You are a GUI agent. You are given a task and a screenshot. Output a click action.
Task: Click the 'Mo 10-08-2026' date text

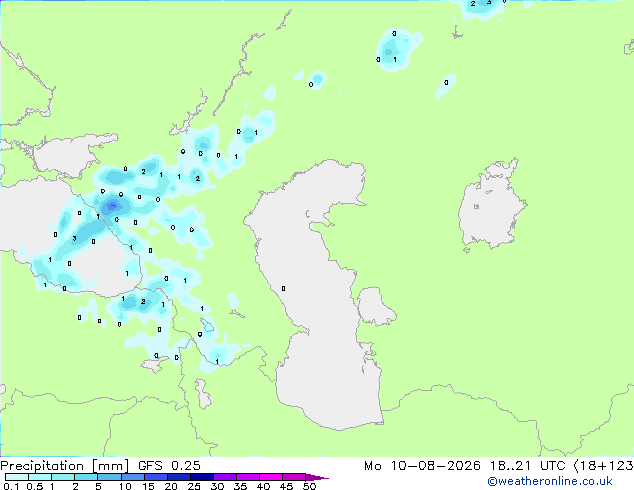(422, 466)
